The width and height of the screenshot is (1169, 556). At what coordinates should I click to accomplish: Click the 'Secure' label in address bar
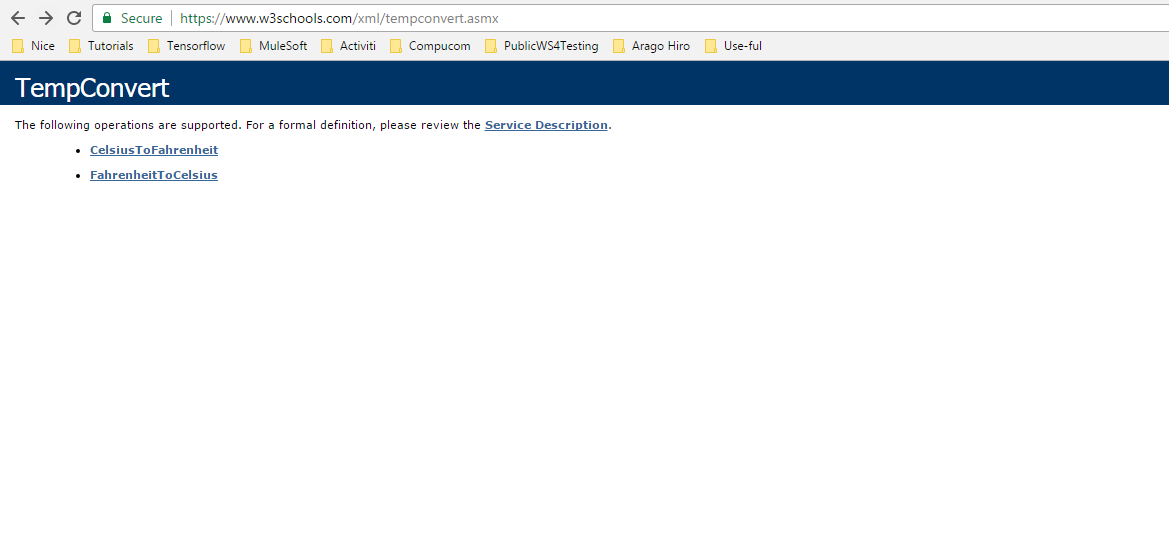(x=142, y=18)
